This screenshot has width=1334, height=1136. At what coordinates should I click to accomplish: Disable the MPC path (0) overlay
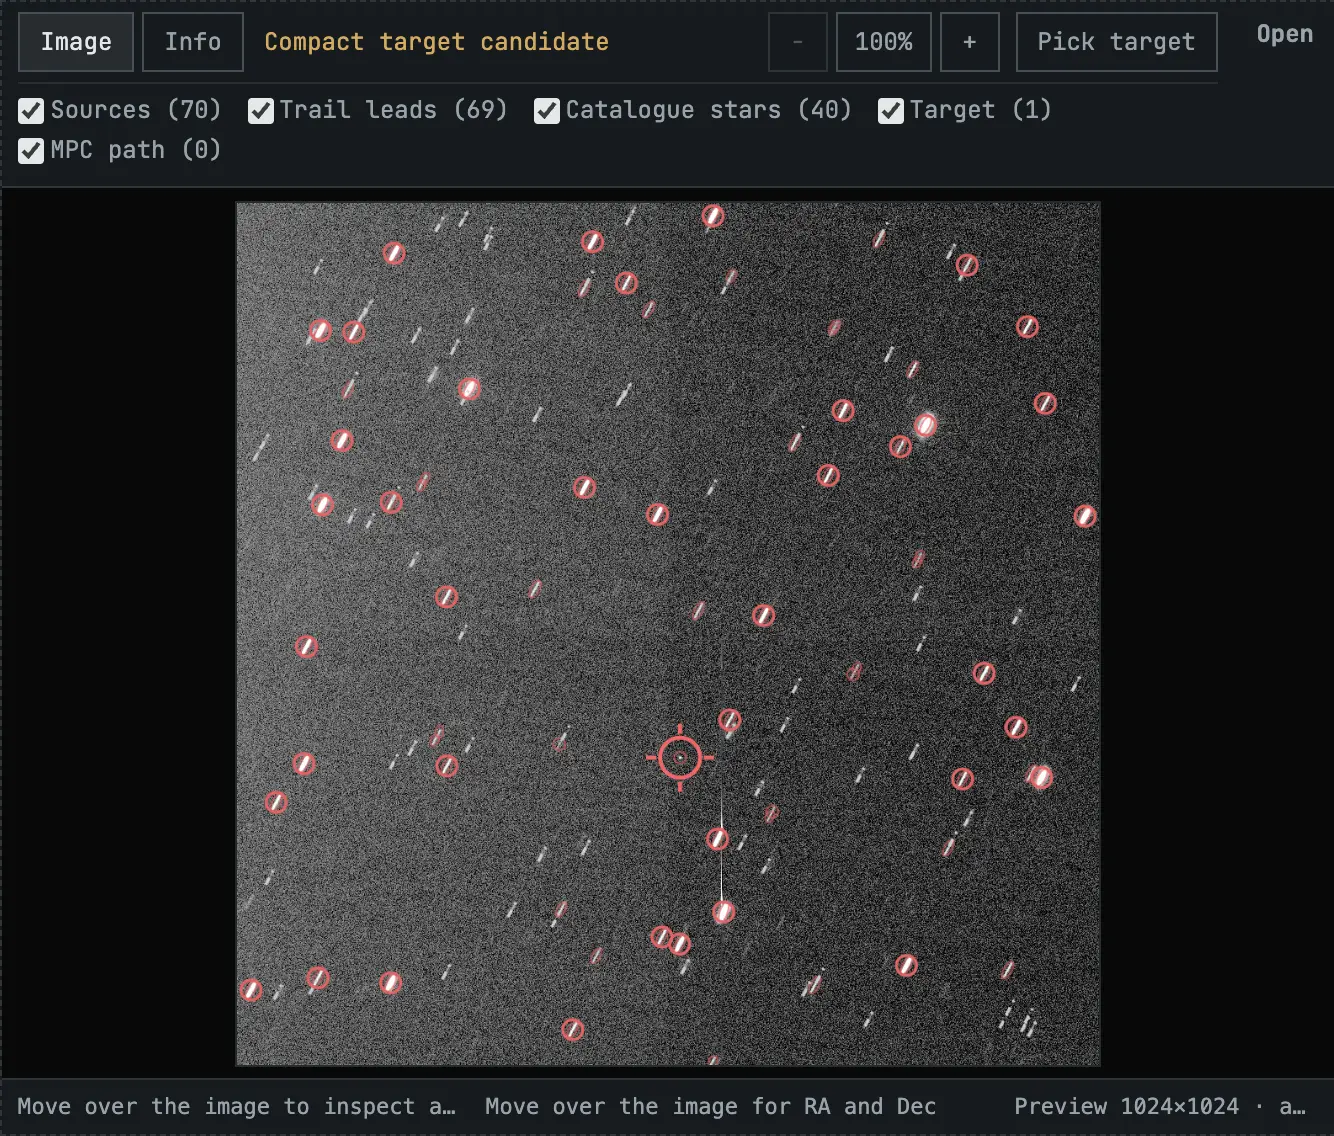tap(31, 150)
